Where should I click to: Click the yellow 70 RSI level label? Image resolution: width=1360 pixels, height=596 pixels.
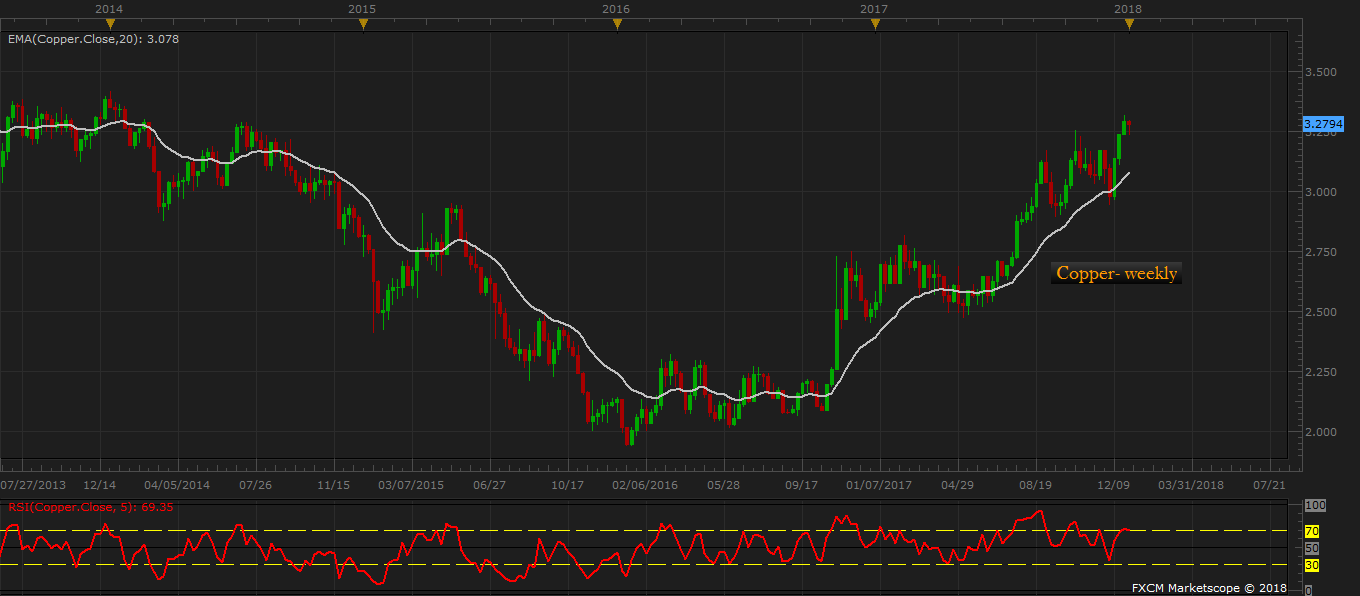point(1312,531)
